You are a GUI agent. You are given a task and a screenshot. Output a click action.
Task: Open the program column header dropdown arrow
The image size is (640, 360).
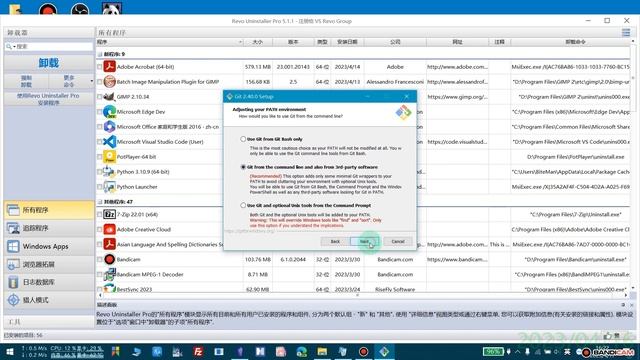(x=240, y=42)
